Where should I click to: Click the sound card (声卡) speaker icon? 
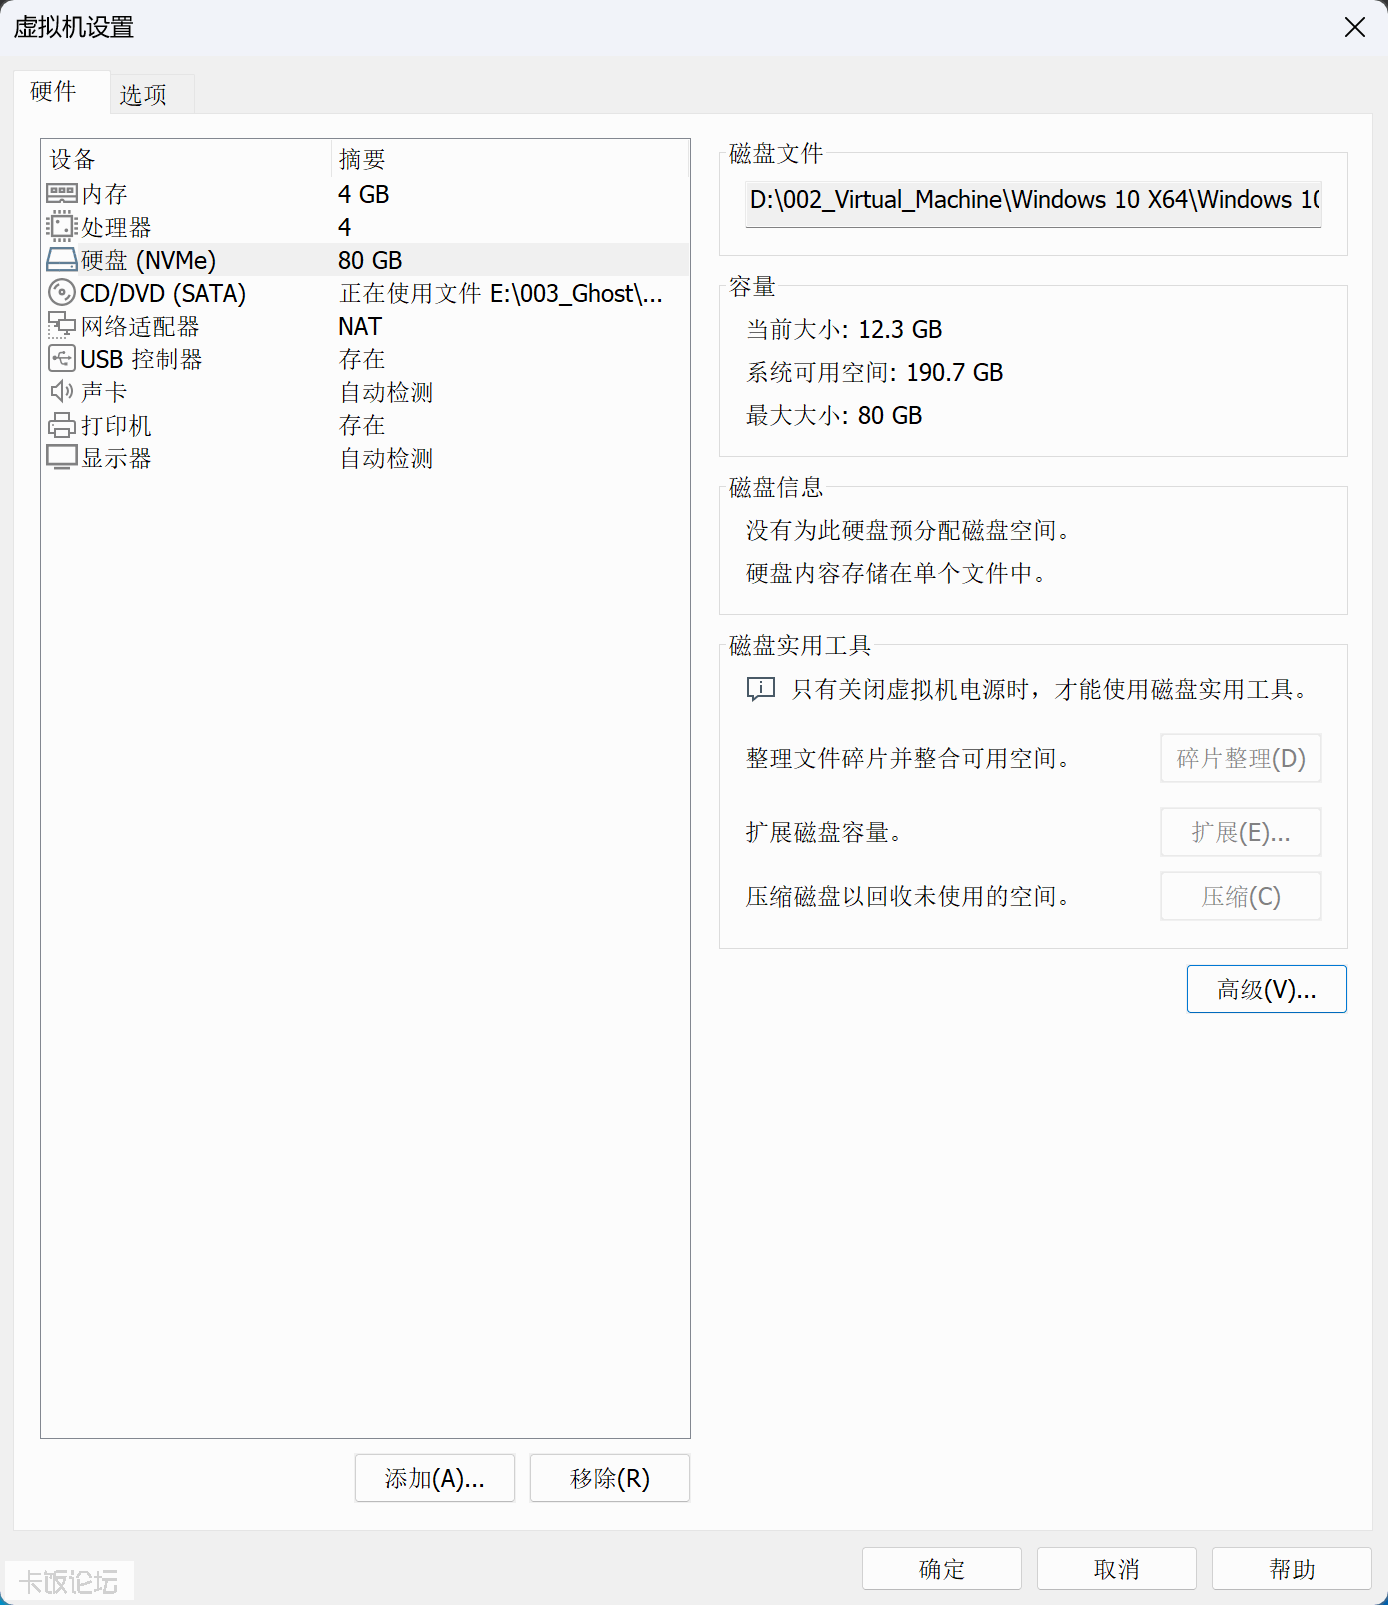[x=62, y=392]
